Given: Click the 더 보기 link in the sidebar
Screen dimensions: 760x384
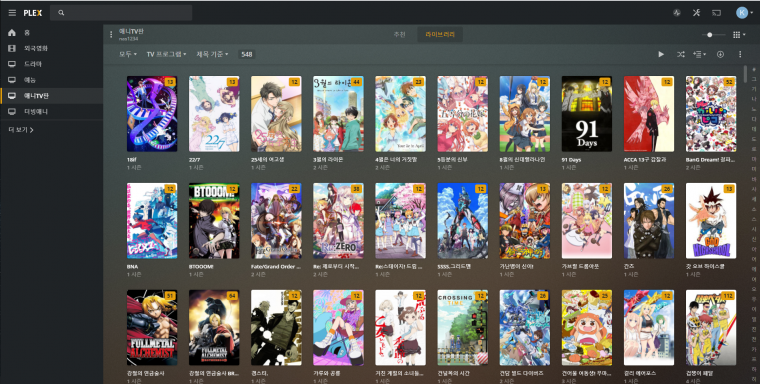Looking at the screenshot, I should pyautogui.click(x=21, y=130).
